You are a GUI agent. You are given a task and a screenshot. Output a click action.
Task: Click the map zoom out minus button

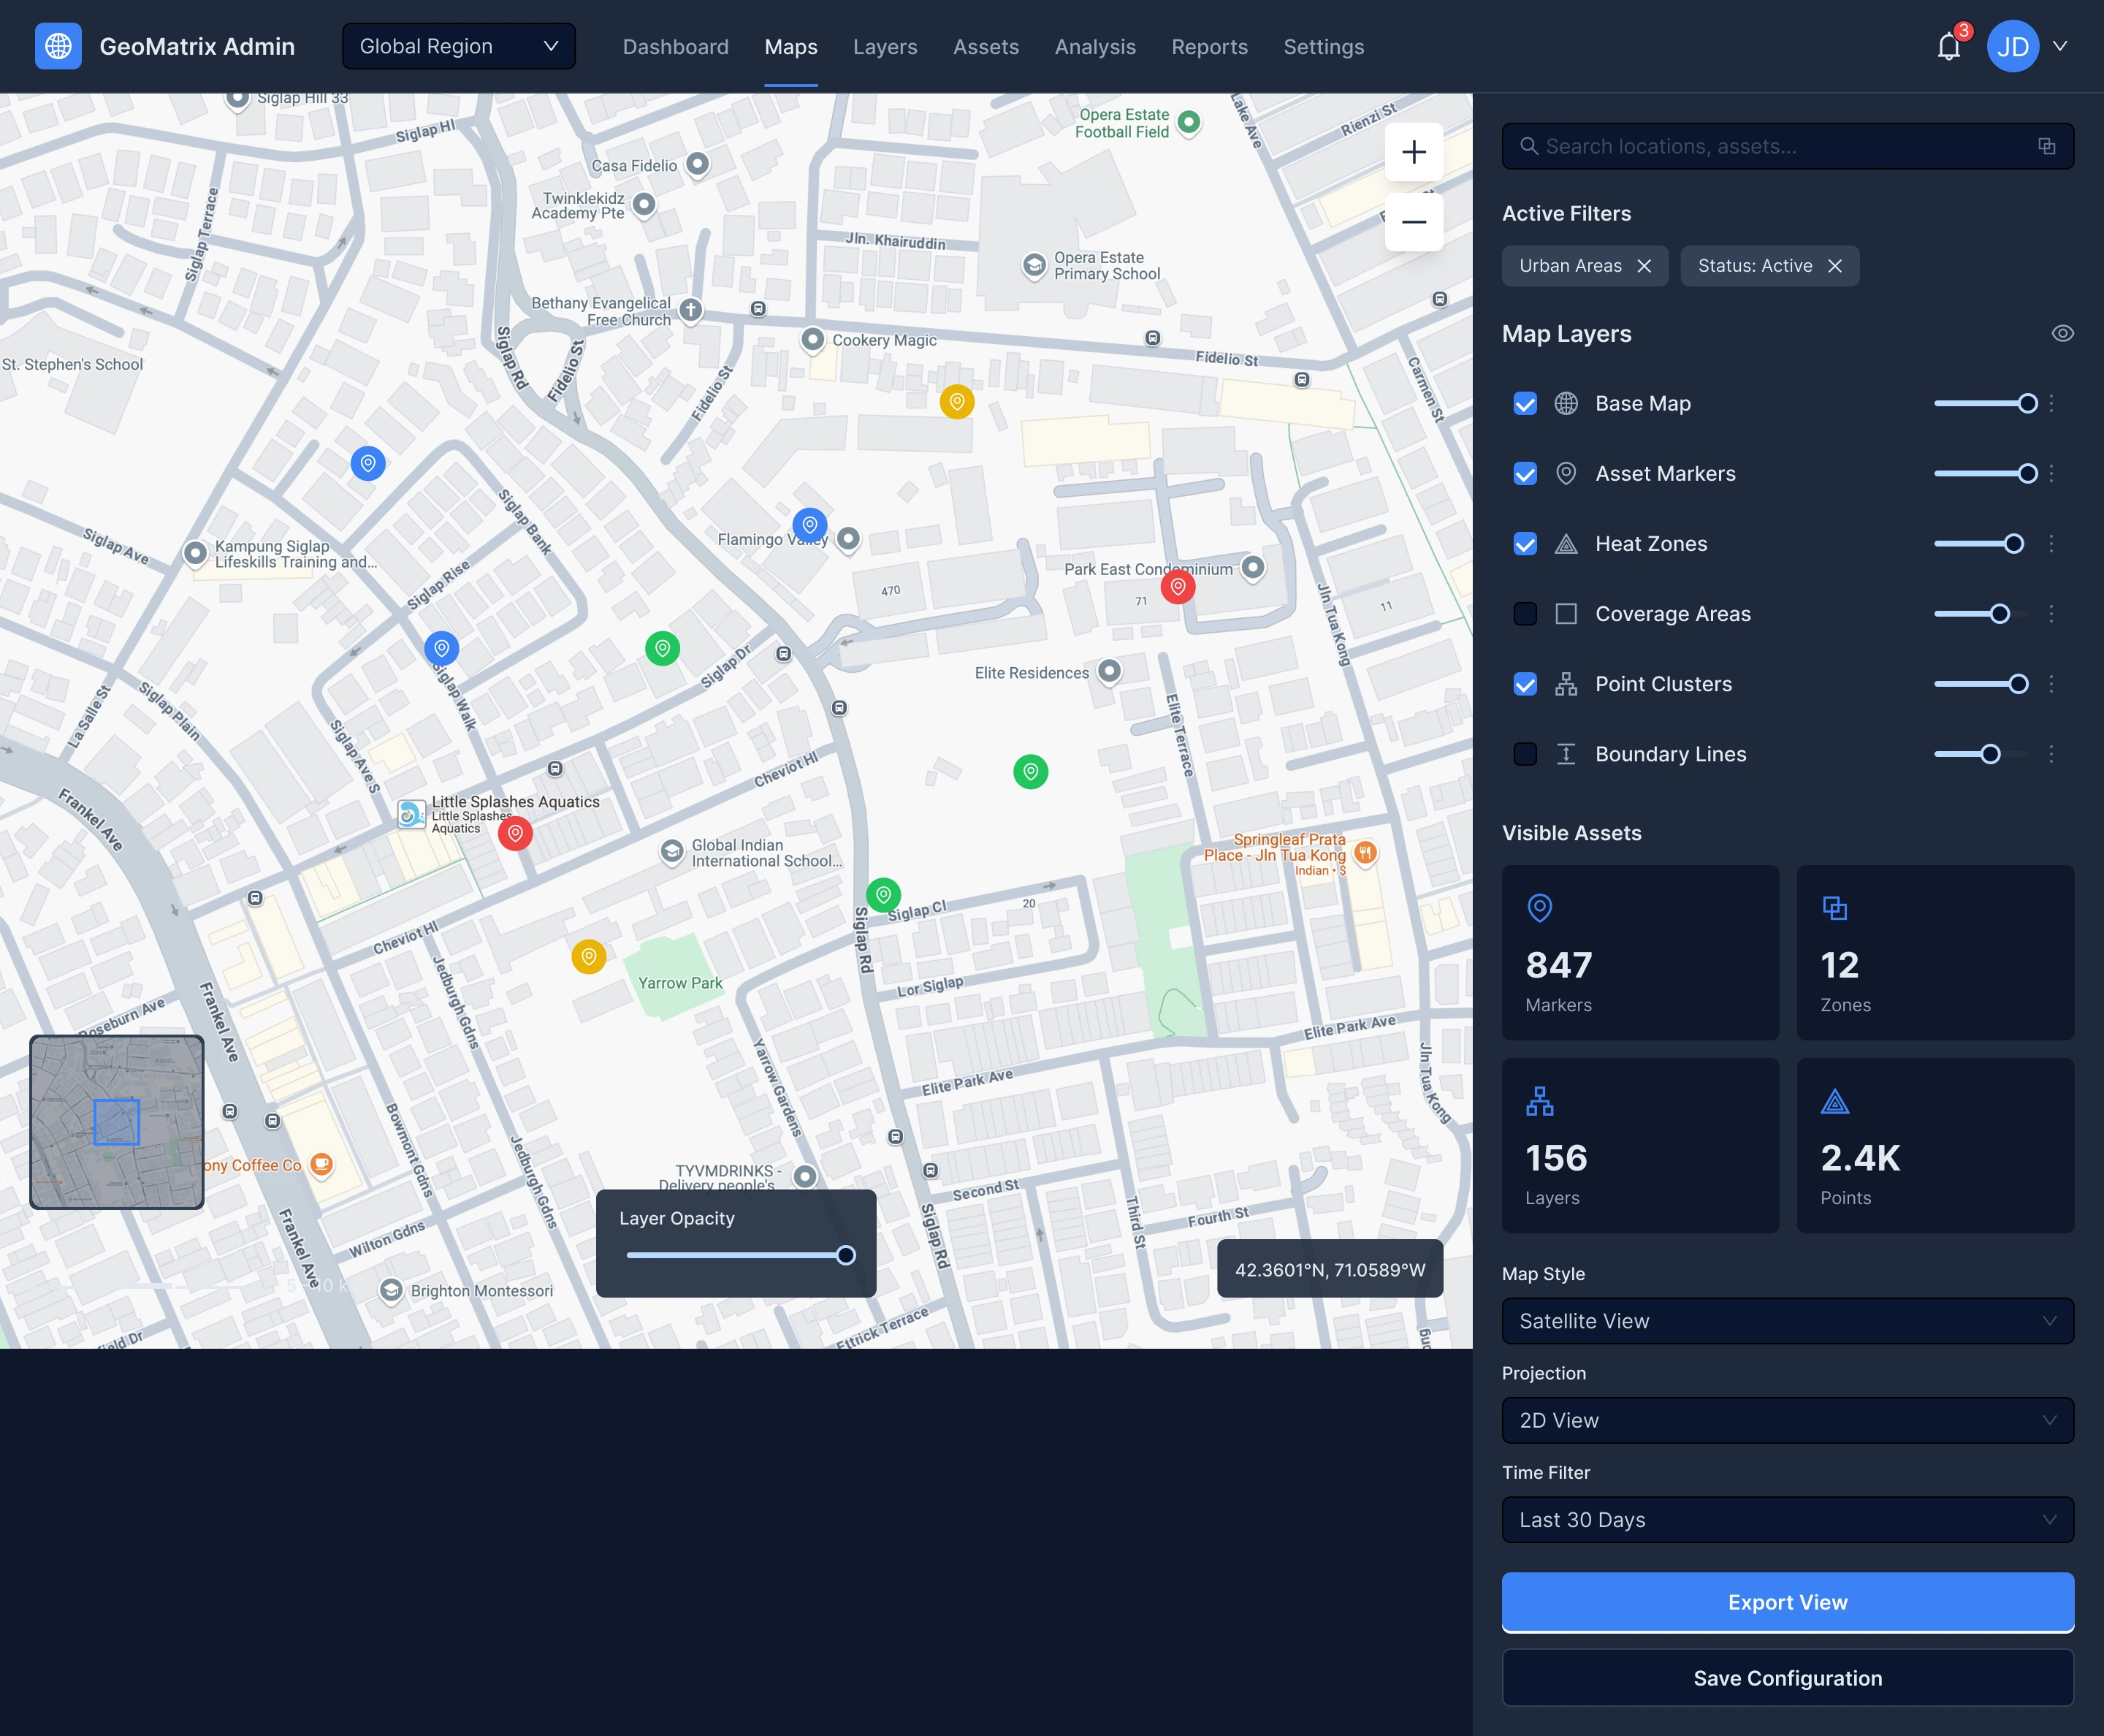(1413, 222)
